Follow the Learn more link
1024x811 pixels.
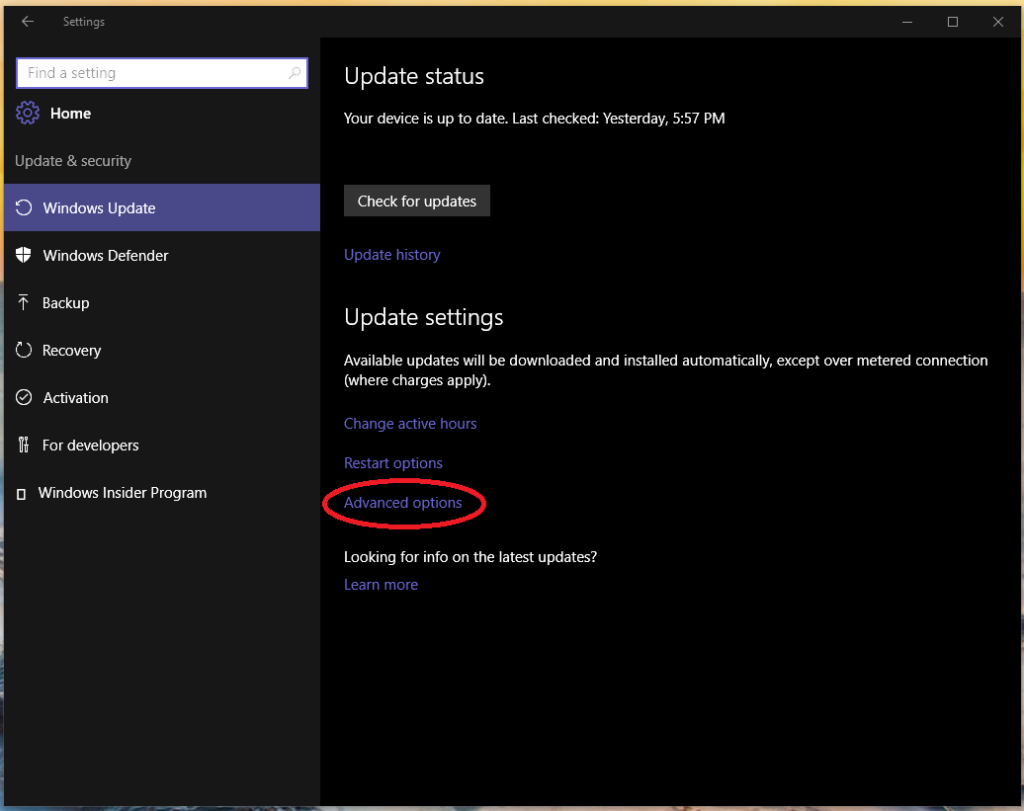point(381,585)
